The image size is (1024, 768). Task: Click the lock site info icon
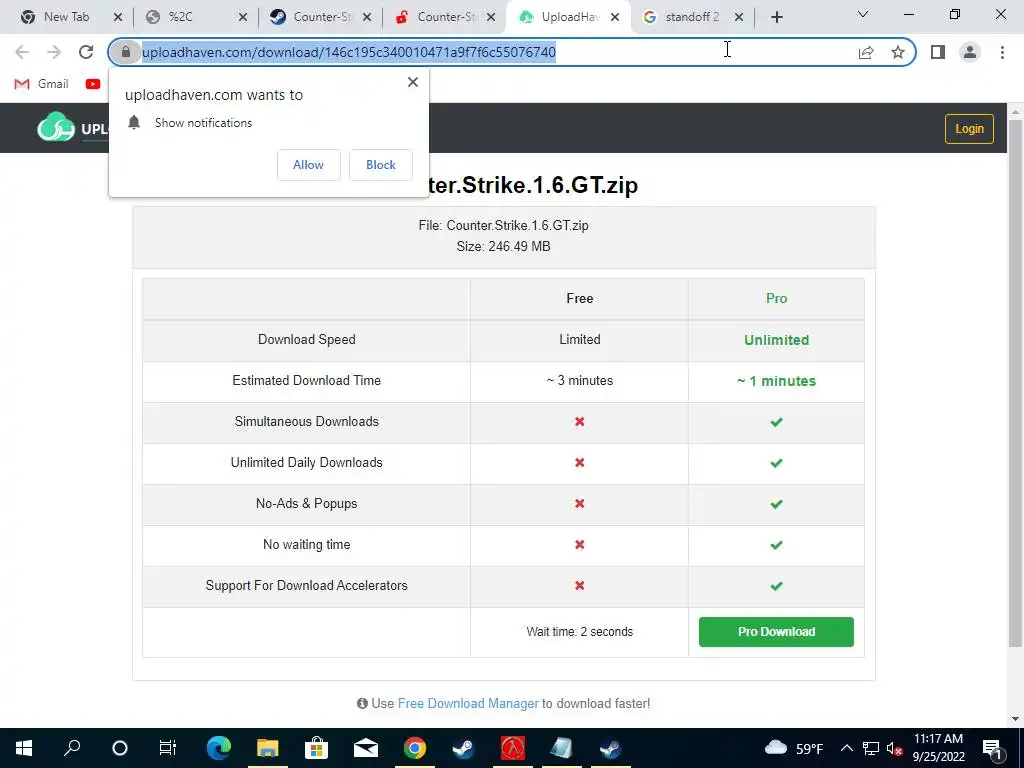click(x=126, y=52)
